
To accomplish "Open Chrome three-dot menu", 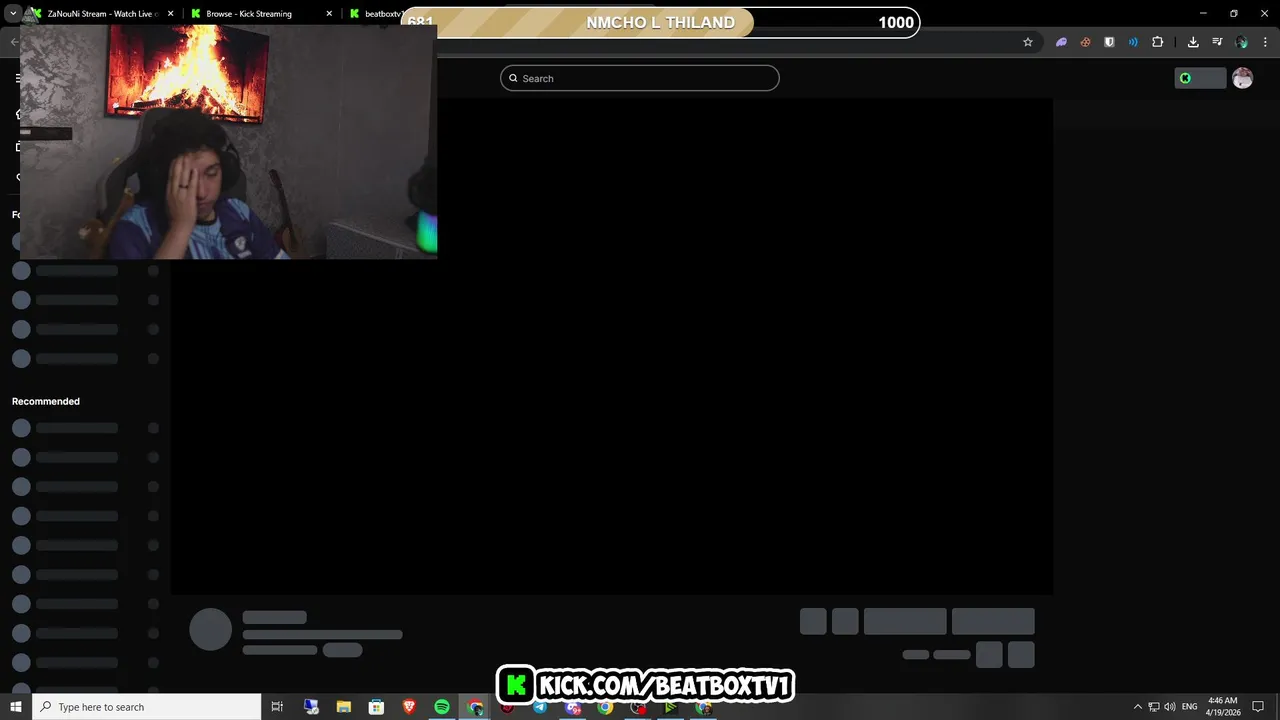I will point(1265,42).
